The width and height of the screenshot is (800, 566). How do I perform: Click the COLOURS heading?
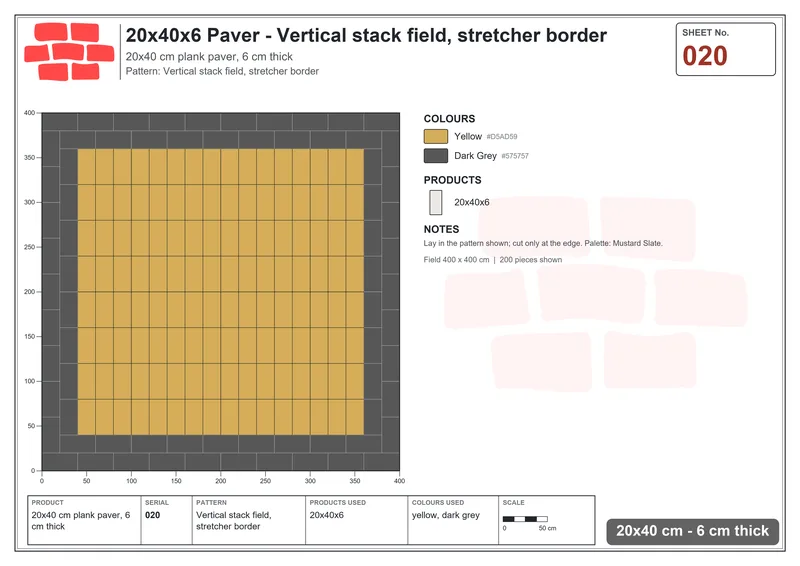tap(449, 119)
